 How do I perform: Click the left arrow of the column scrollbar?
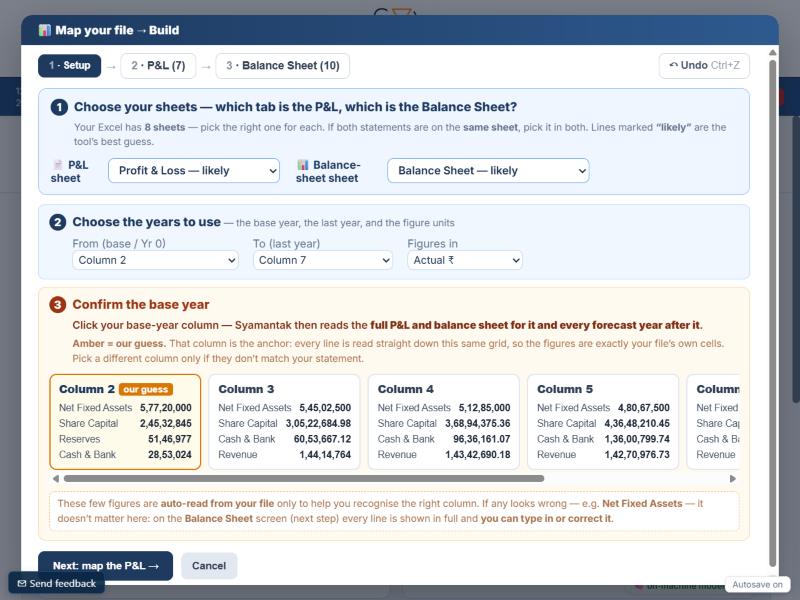56,479
